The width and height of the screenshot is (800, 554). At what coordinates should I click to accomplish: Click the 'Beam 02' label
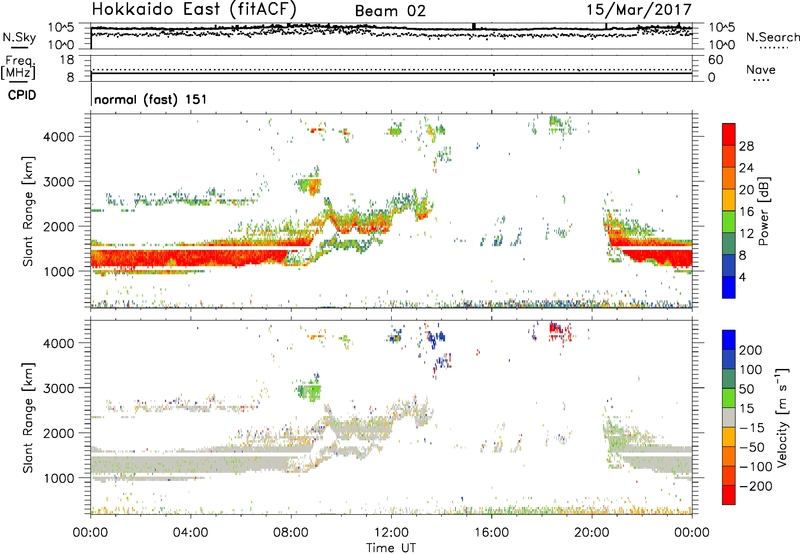point(390,11)
